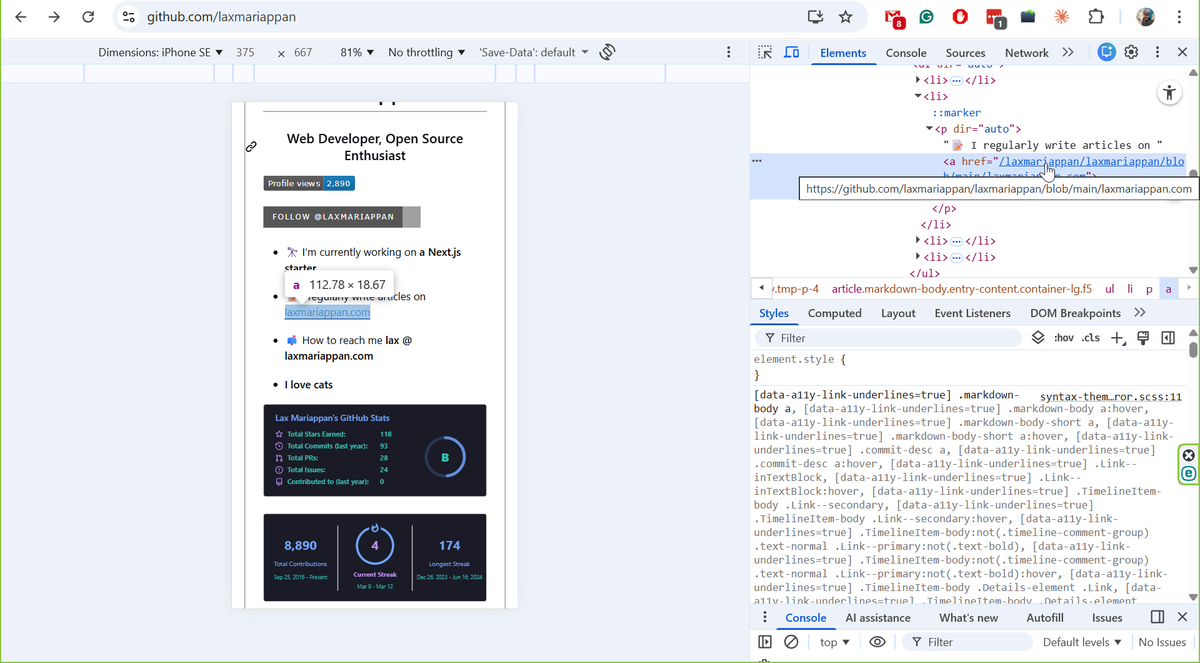1200x663 pixels.
Task: Open the red ad blocker extension icon
Action: click(x=960, y=17)
